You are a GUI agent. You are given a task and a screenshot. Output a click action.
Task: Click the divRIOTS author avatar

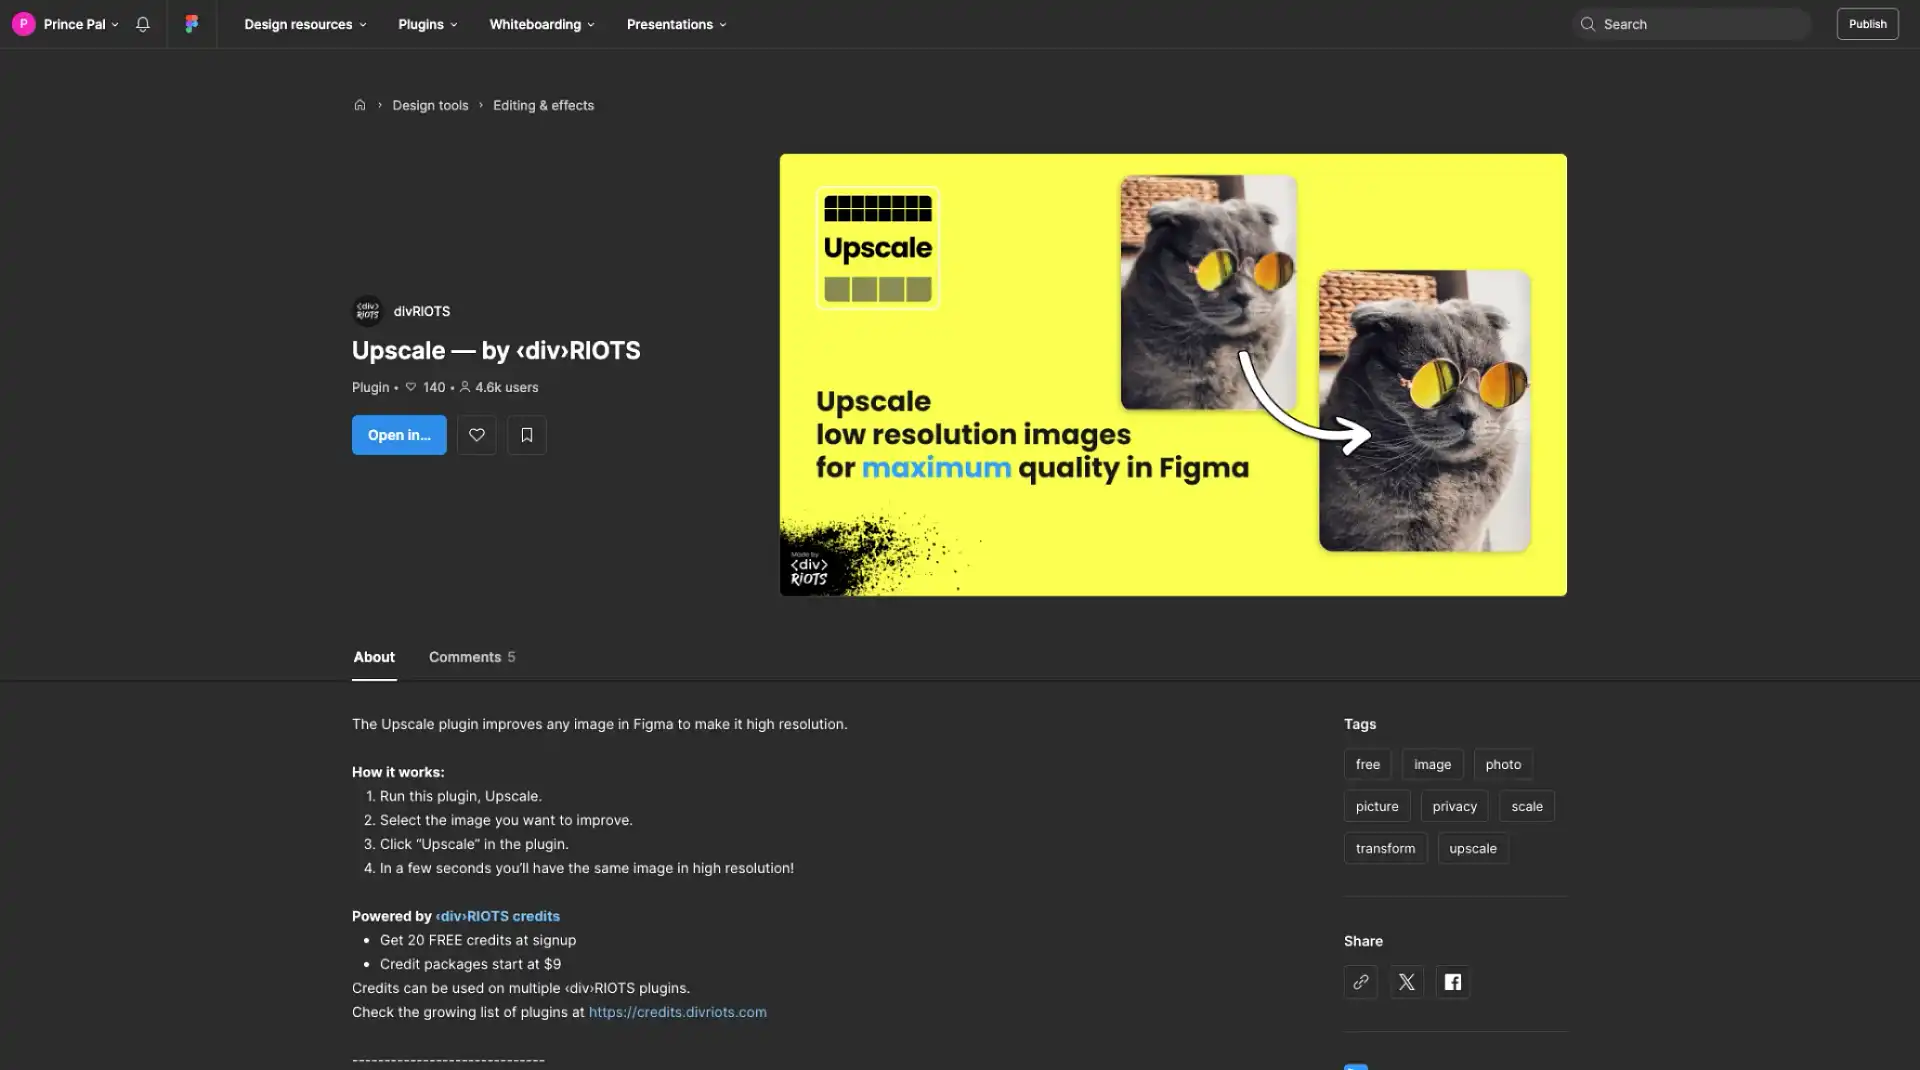coord(368,311)
